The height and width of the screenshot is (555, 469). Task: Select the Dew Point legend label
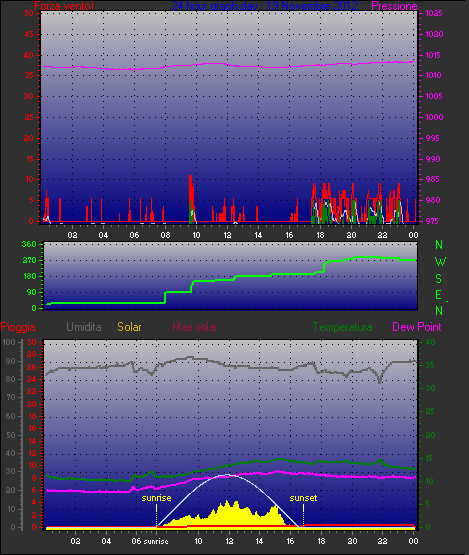point(417,327)
